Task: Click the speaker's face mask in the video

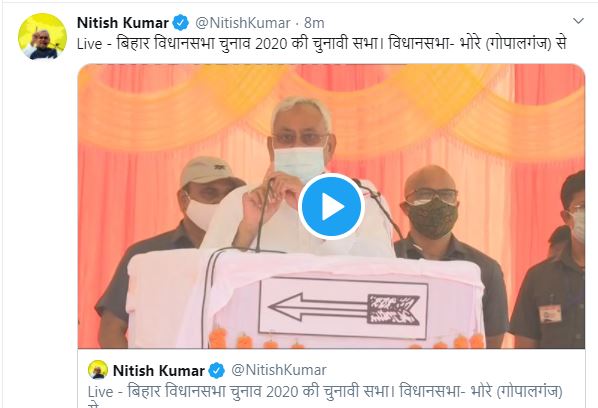Action: point(299,162)
